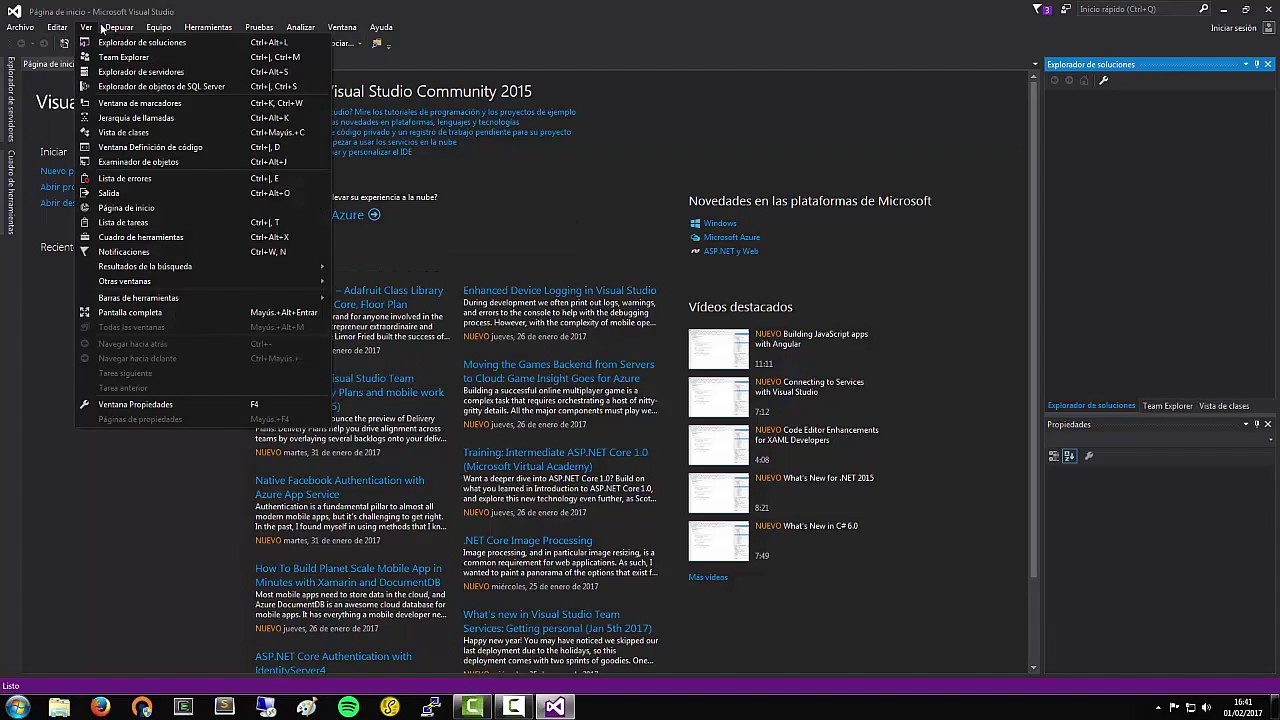Click the notifications flag icon

tap(1040, 9)
